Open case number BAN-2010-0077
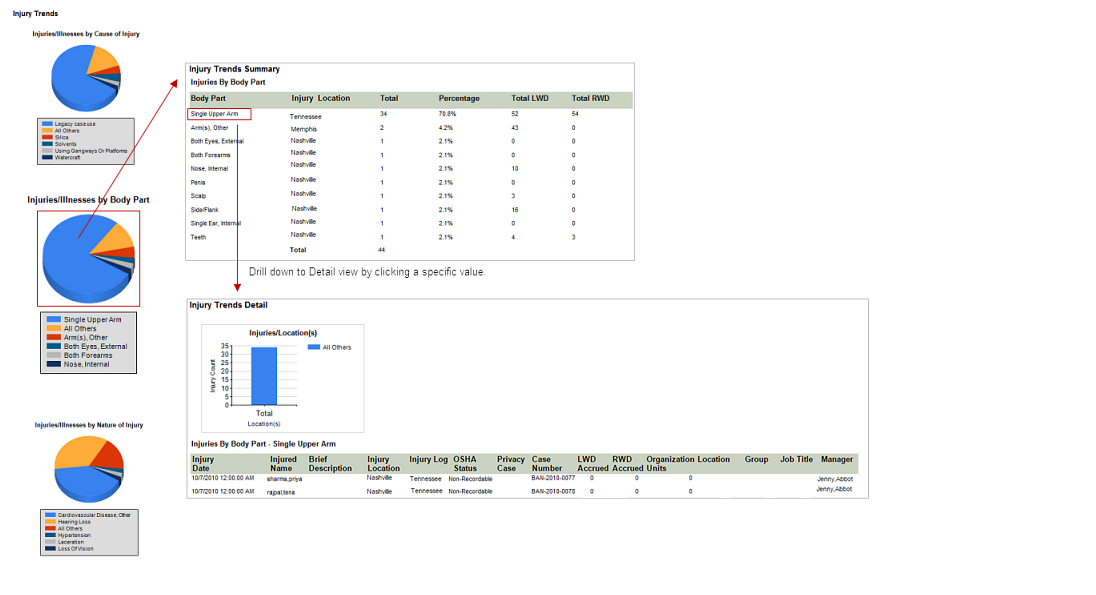 click(x=553, y=479)
